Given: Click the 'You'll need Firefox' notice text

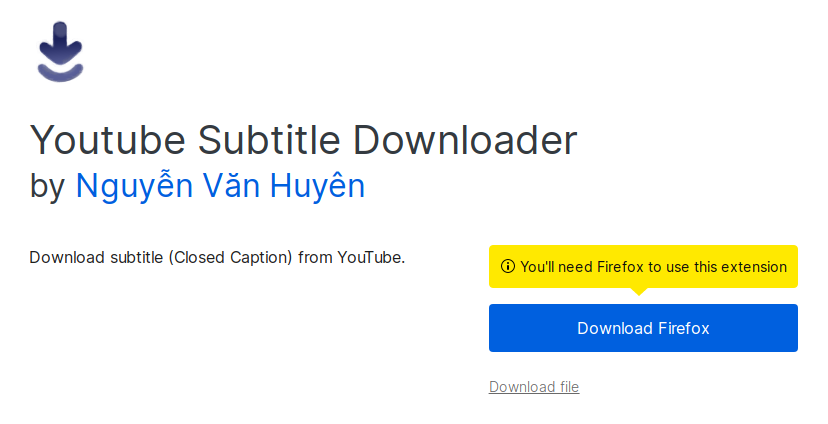Looking at the screenshot, I should [x=653, y=267].
